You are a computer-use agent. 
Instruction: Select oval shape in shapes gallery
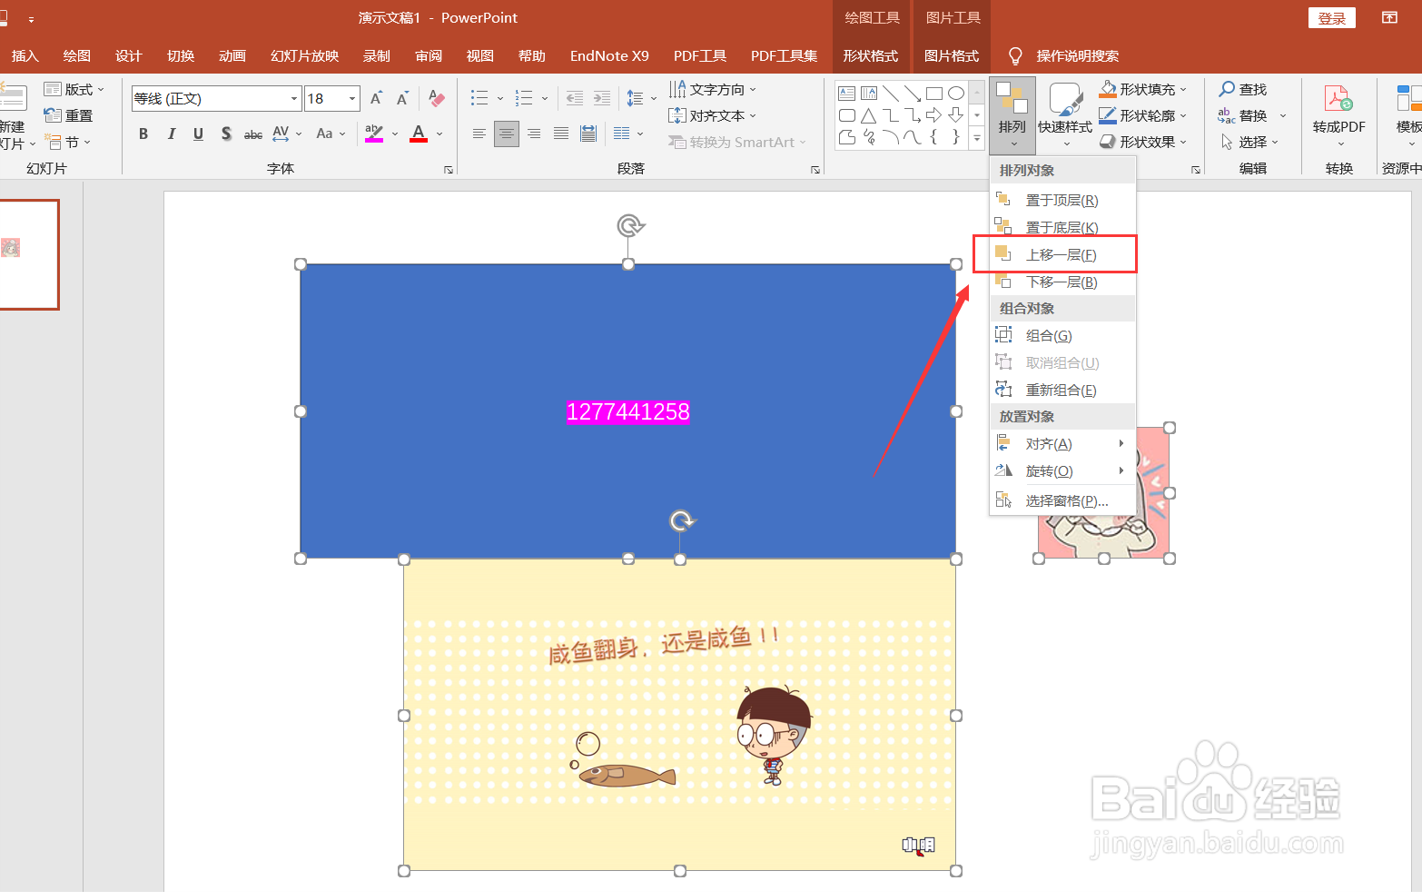click(956, 93)
